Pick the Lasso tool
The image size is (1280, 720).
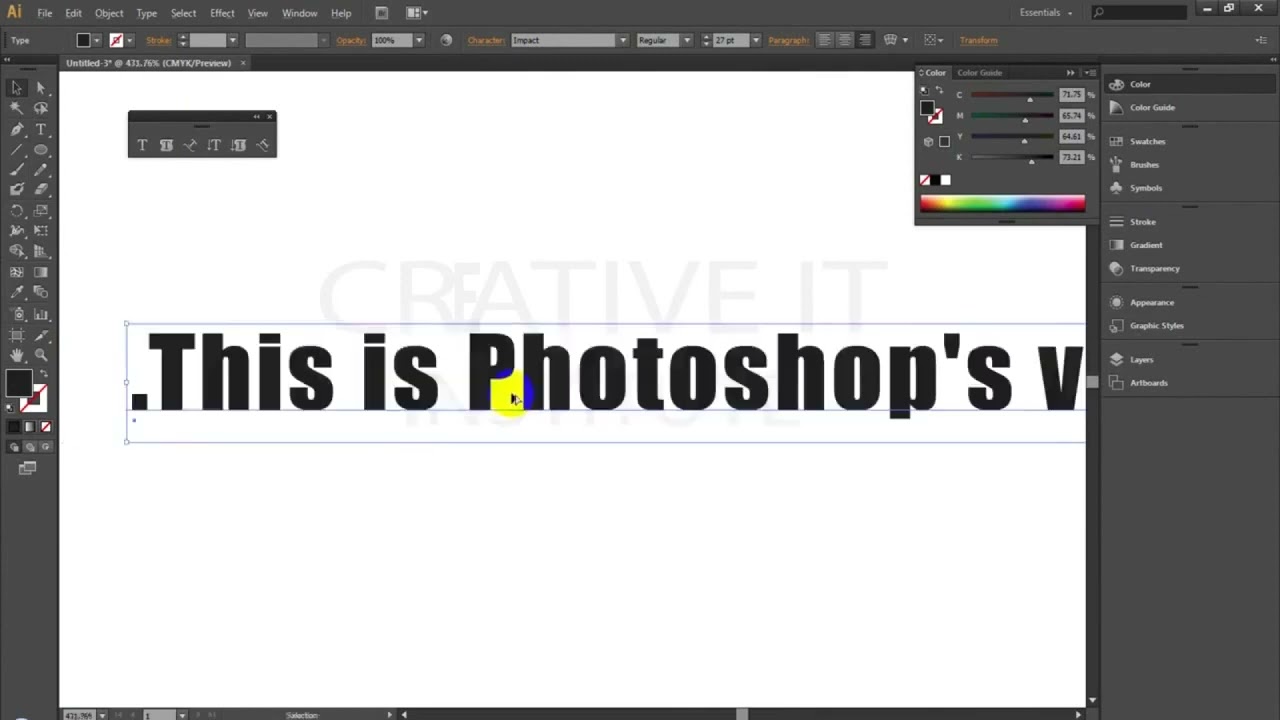pyautogui.click(x=41, y=108)
